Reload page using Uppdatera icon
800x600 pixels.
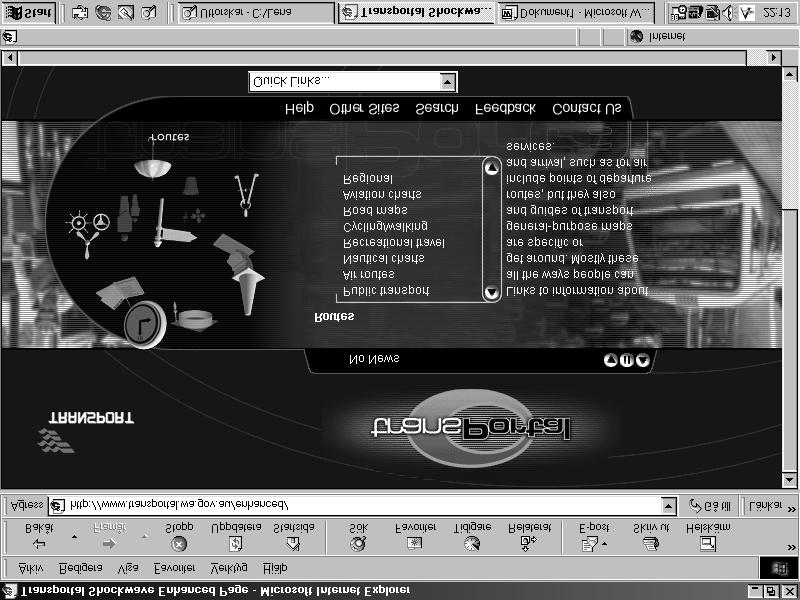236,544
